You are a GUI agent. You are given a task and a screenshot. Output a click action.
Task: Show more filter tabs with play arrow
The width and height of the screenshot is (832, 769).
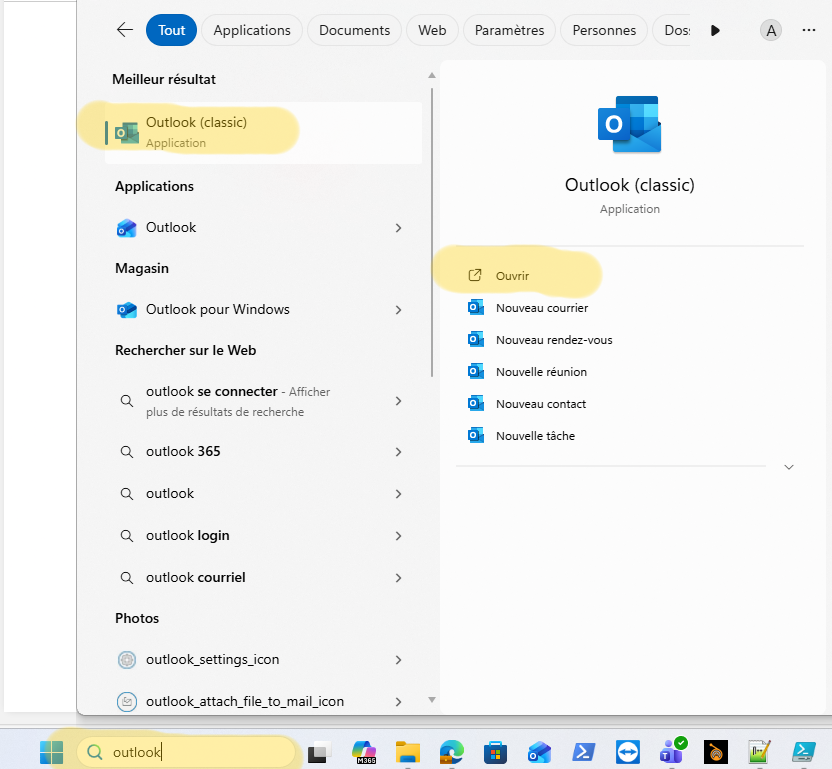coord(715,30)
